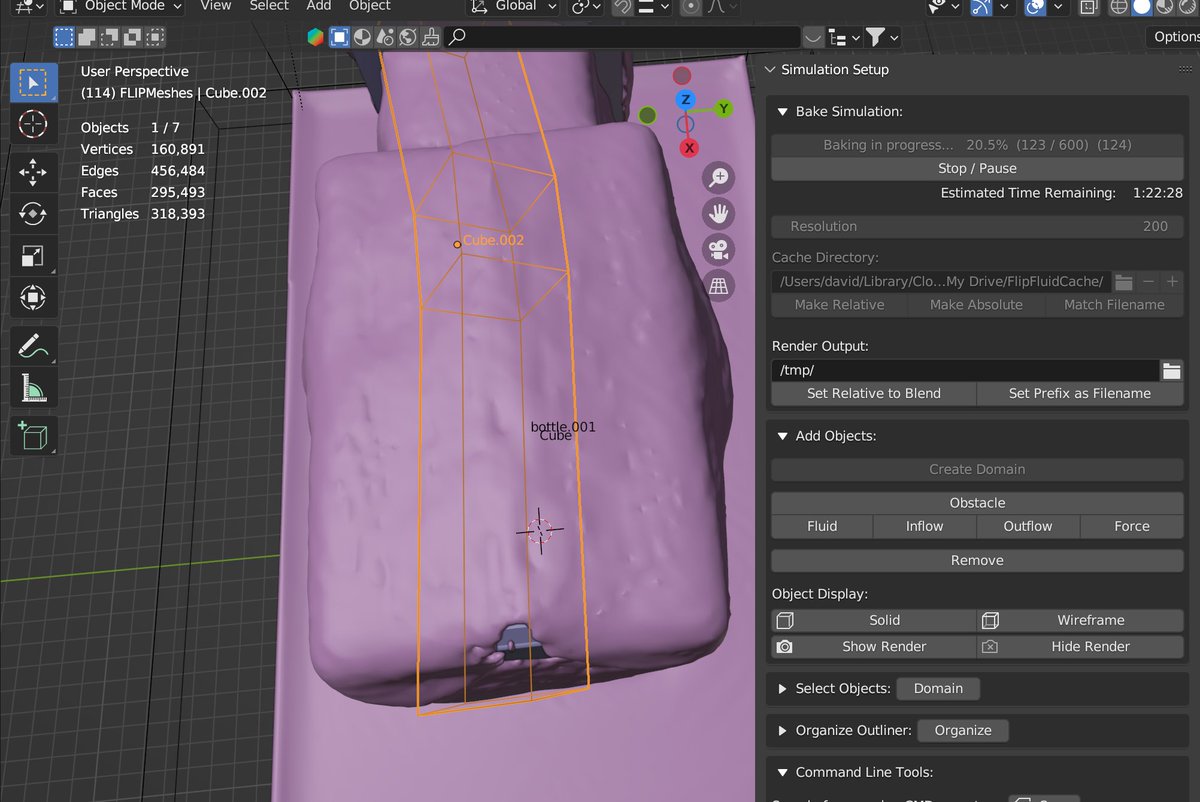
Task: Toggle viewport overlays display
Action: coord(1036,7)
